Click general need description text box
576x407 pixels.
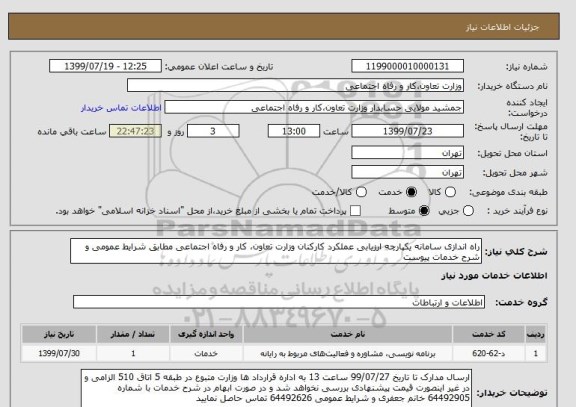(276, 251)
